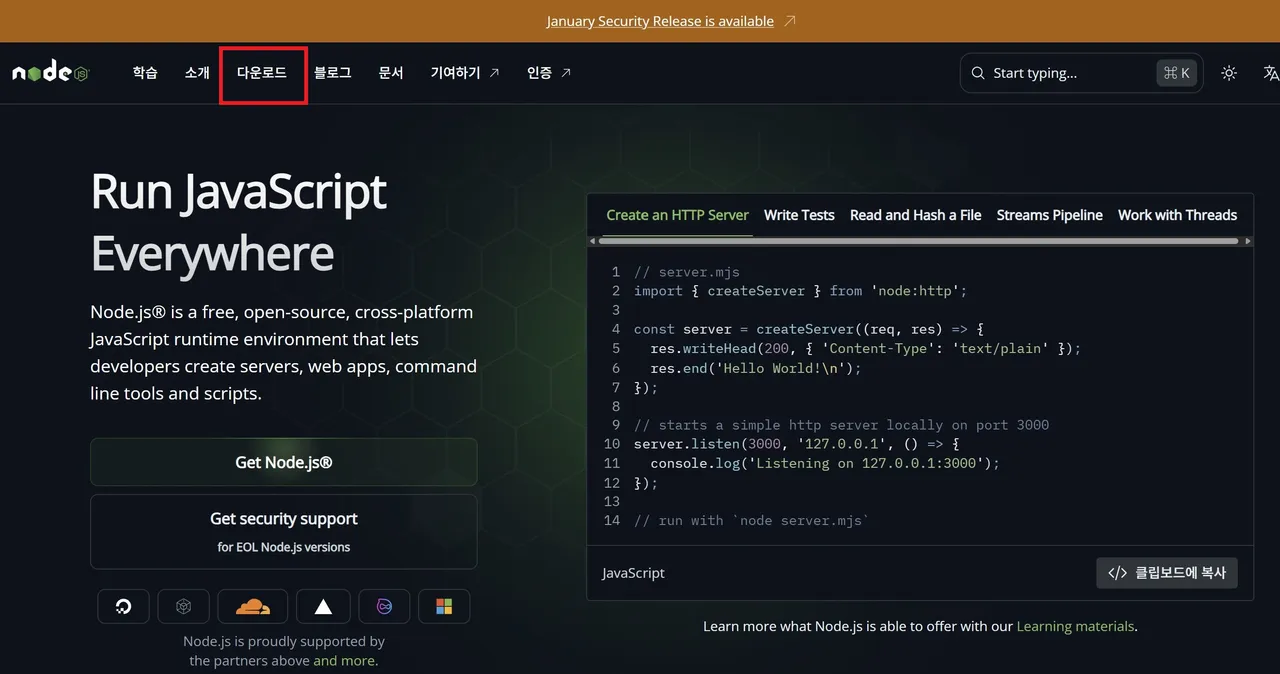Open the search with the magnifier icon
This screenshot has width=1280, height=674.
(x=977, y=72)
